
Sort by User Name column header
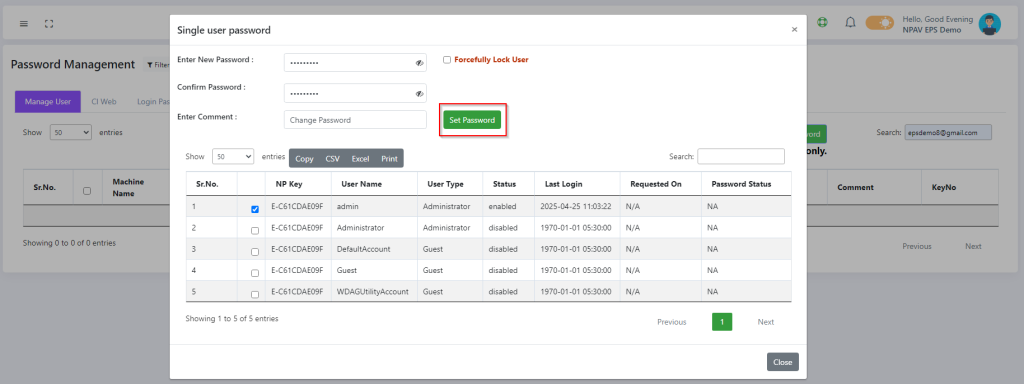374,184
